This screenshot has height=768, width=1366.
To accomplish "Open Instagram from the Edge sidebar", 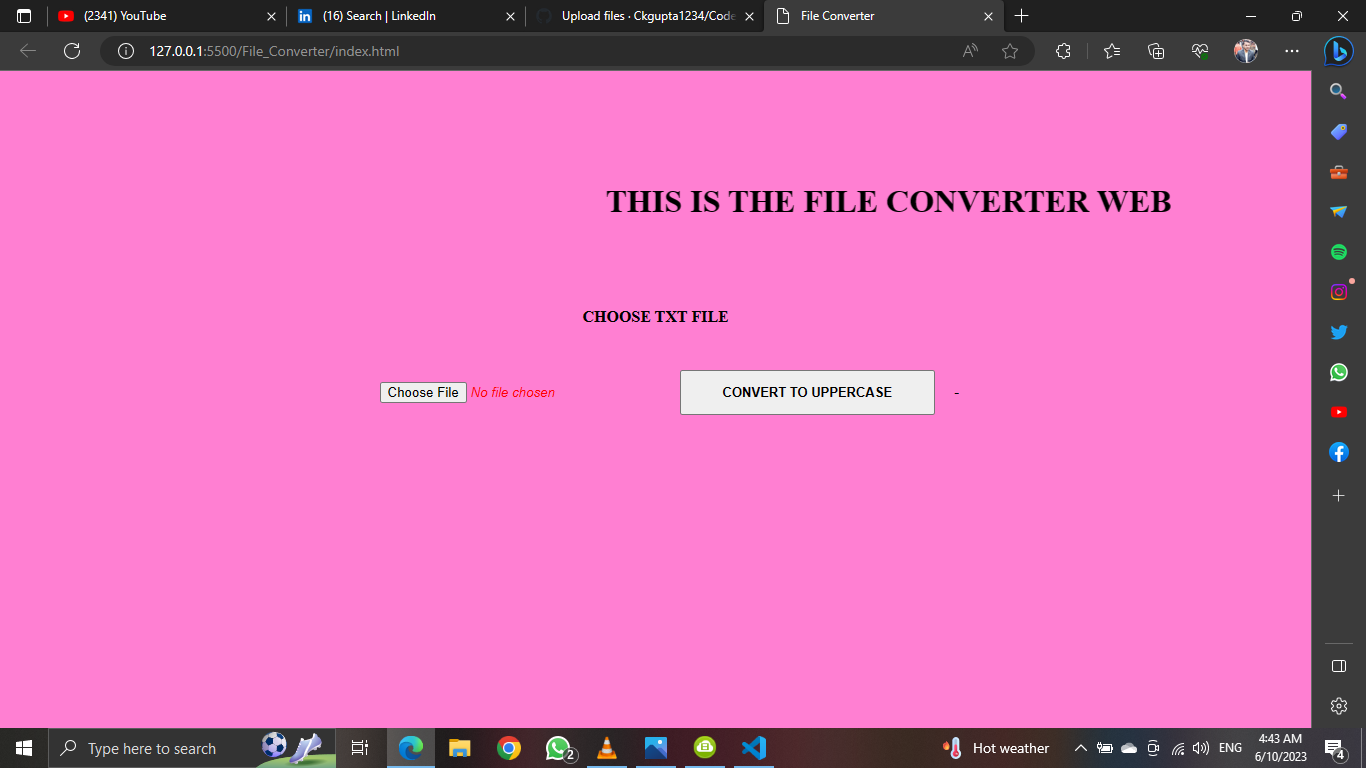I will (1339, 291).
